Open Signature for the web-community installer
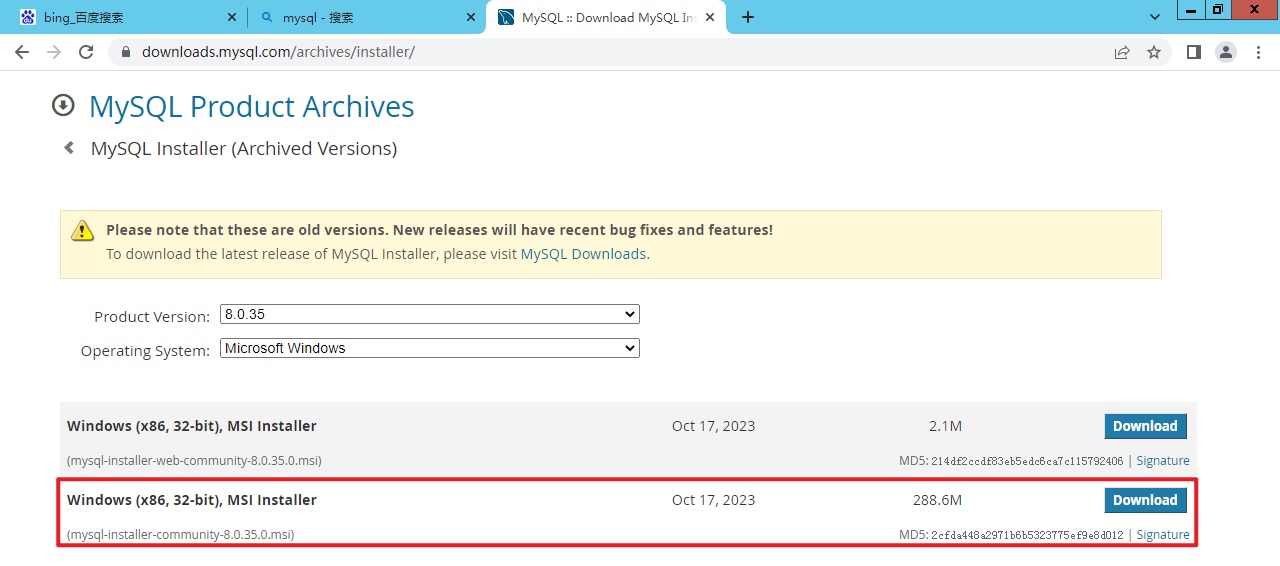The height and width of the screenshot is (566, 1280). click(x=1163, y=461)
